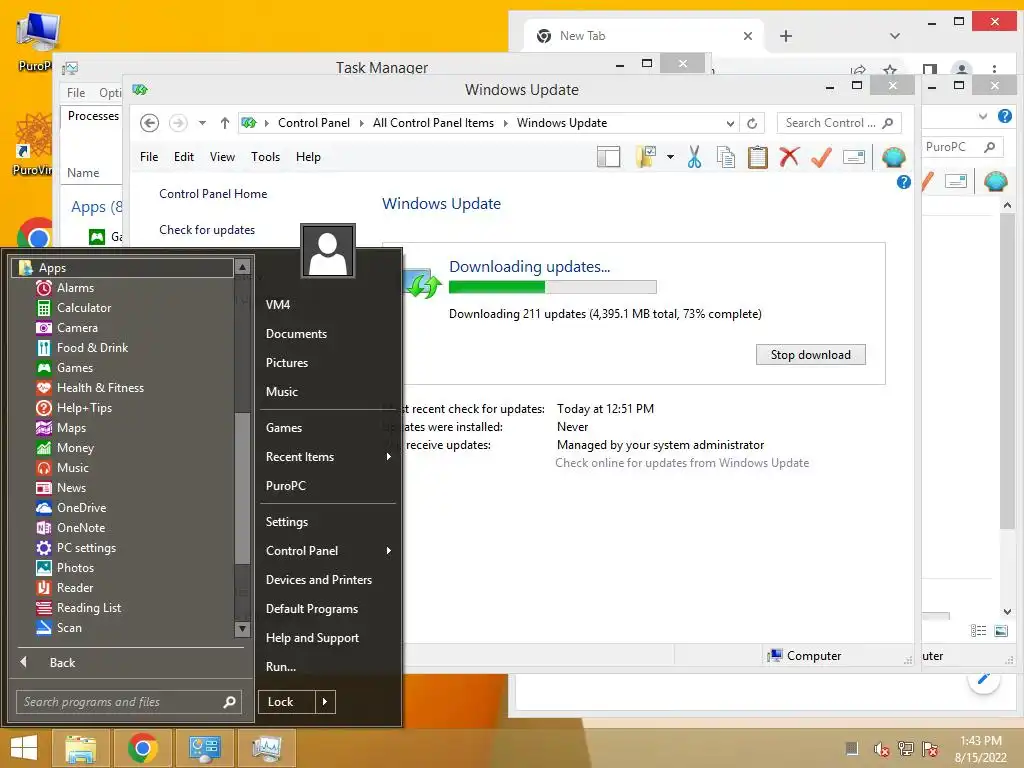1024x768 pixels.
Task: Click the red X Delete toolbar icon
Action: pos(790,157)
